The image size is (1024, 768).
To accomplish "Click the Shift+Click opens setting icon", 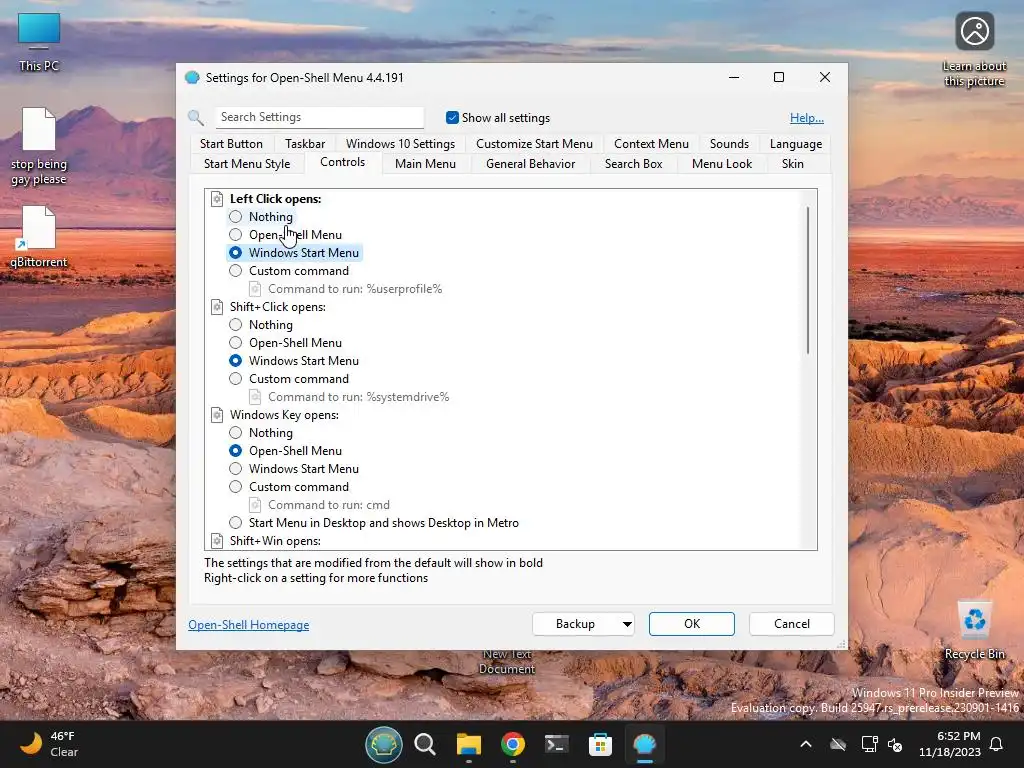I will tap(217, 307).
